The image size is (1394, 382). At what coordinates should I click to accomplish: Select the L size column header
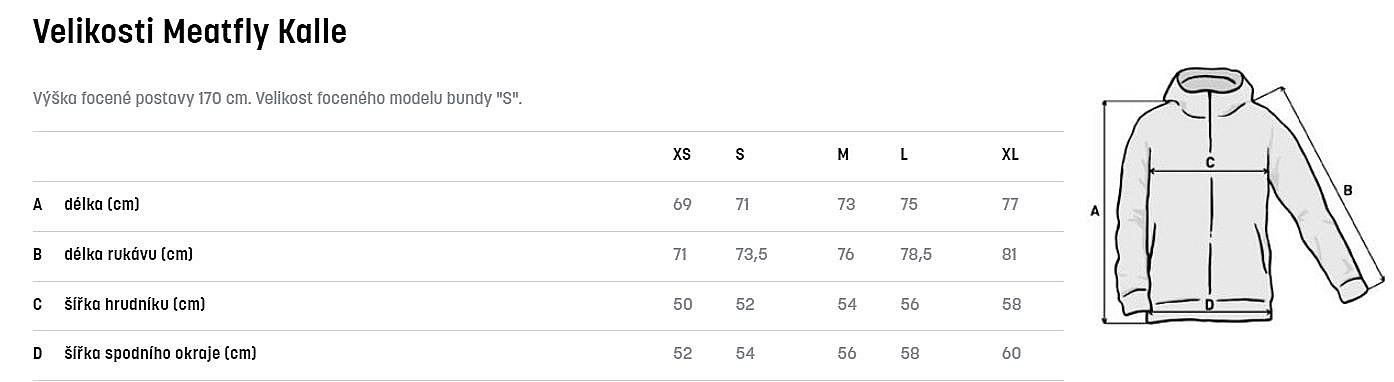tap(904, 155)
